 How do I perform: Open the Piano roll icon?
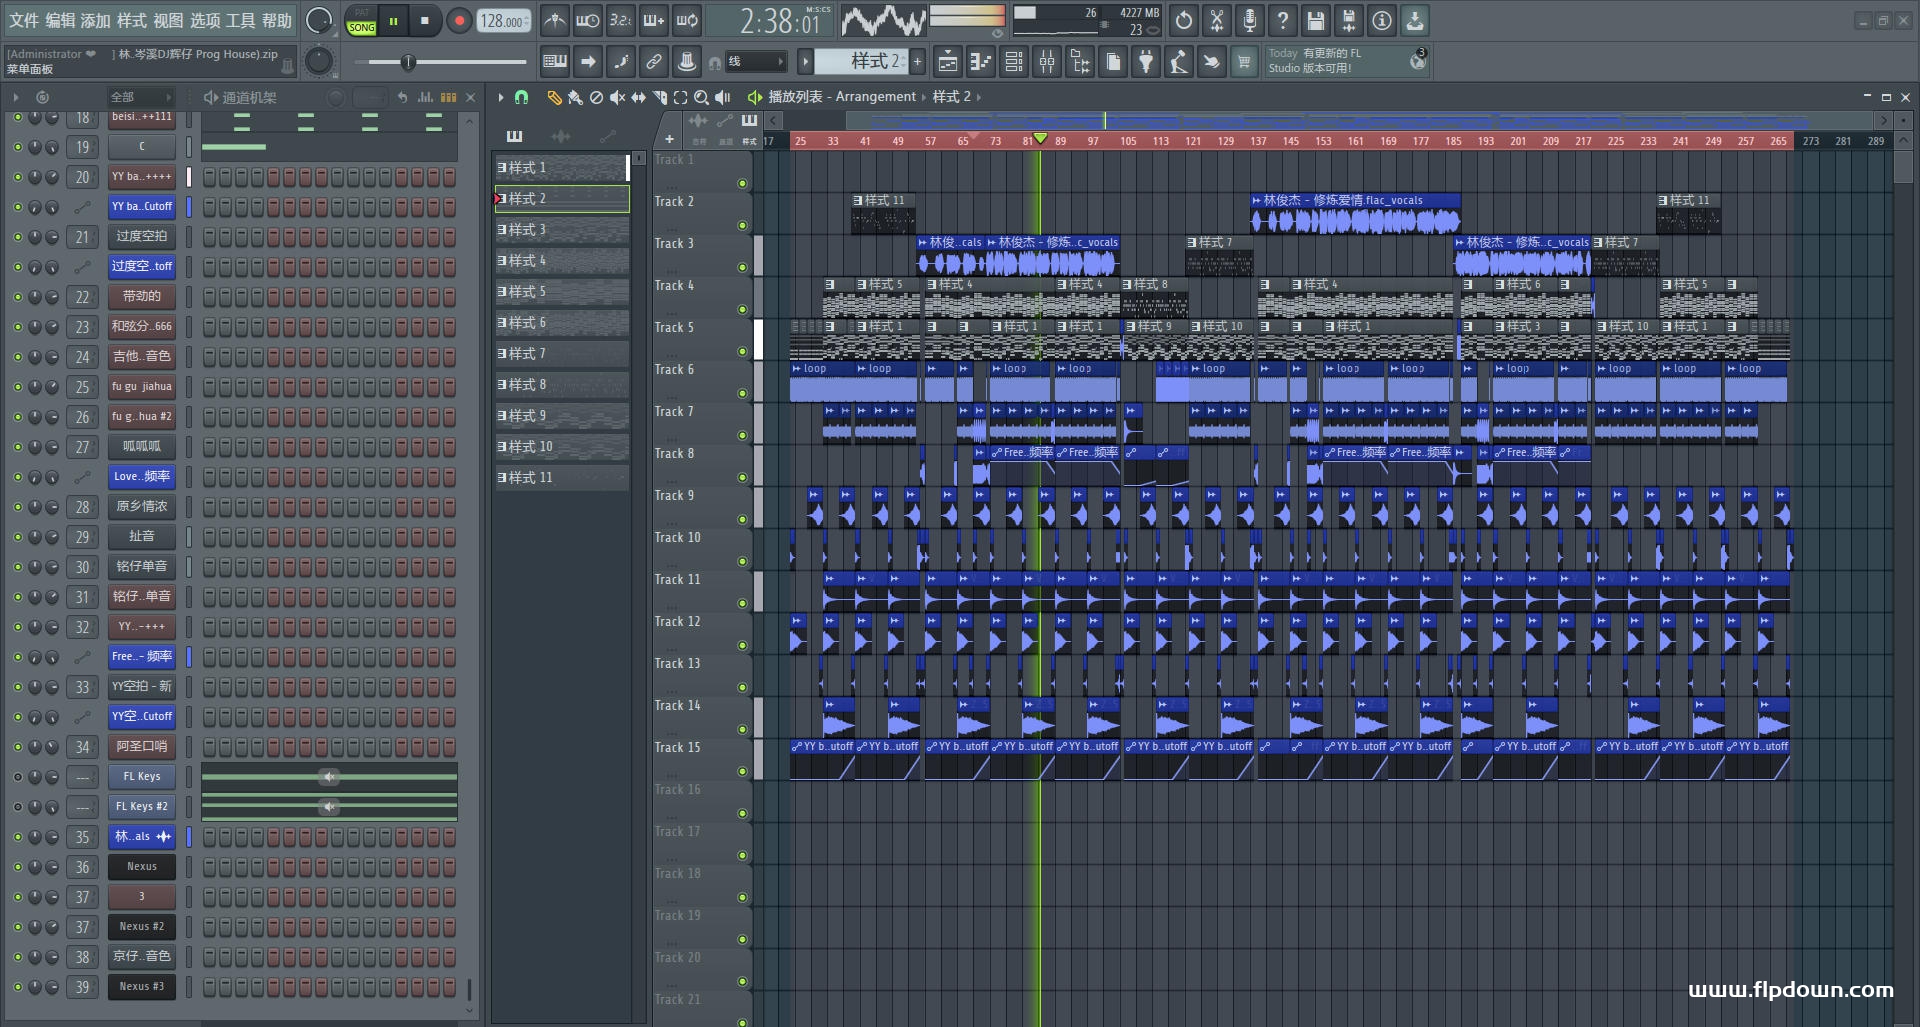[x=981, y=62]
